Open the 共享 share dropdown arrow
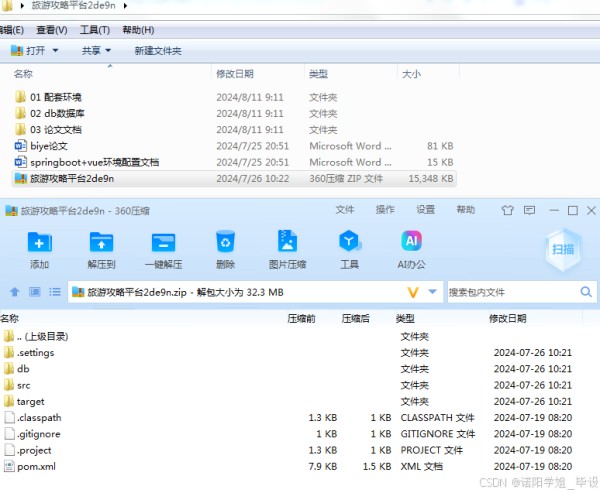The width and height of the screenshot is (600, 493). tap(108, 51)
